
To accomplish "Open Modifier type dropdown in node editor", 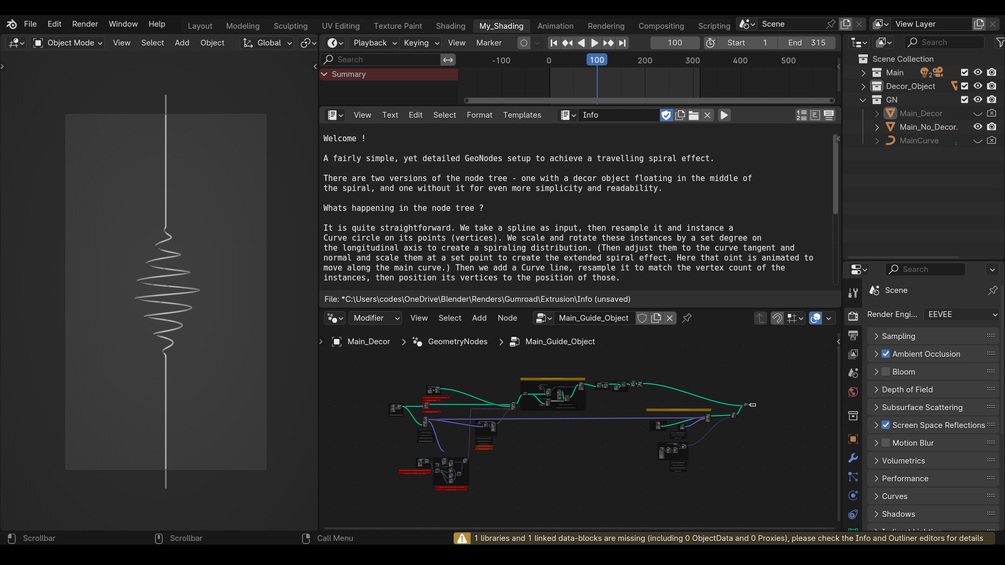I will coord(376,318).
